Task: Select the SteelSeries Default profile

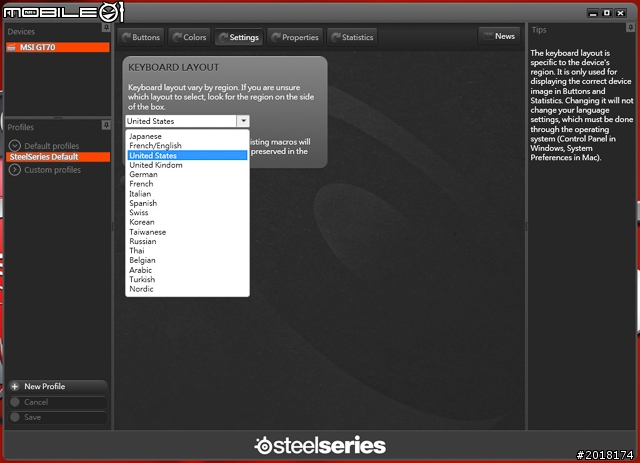Action: pos(58,157)
